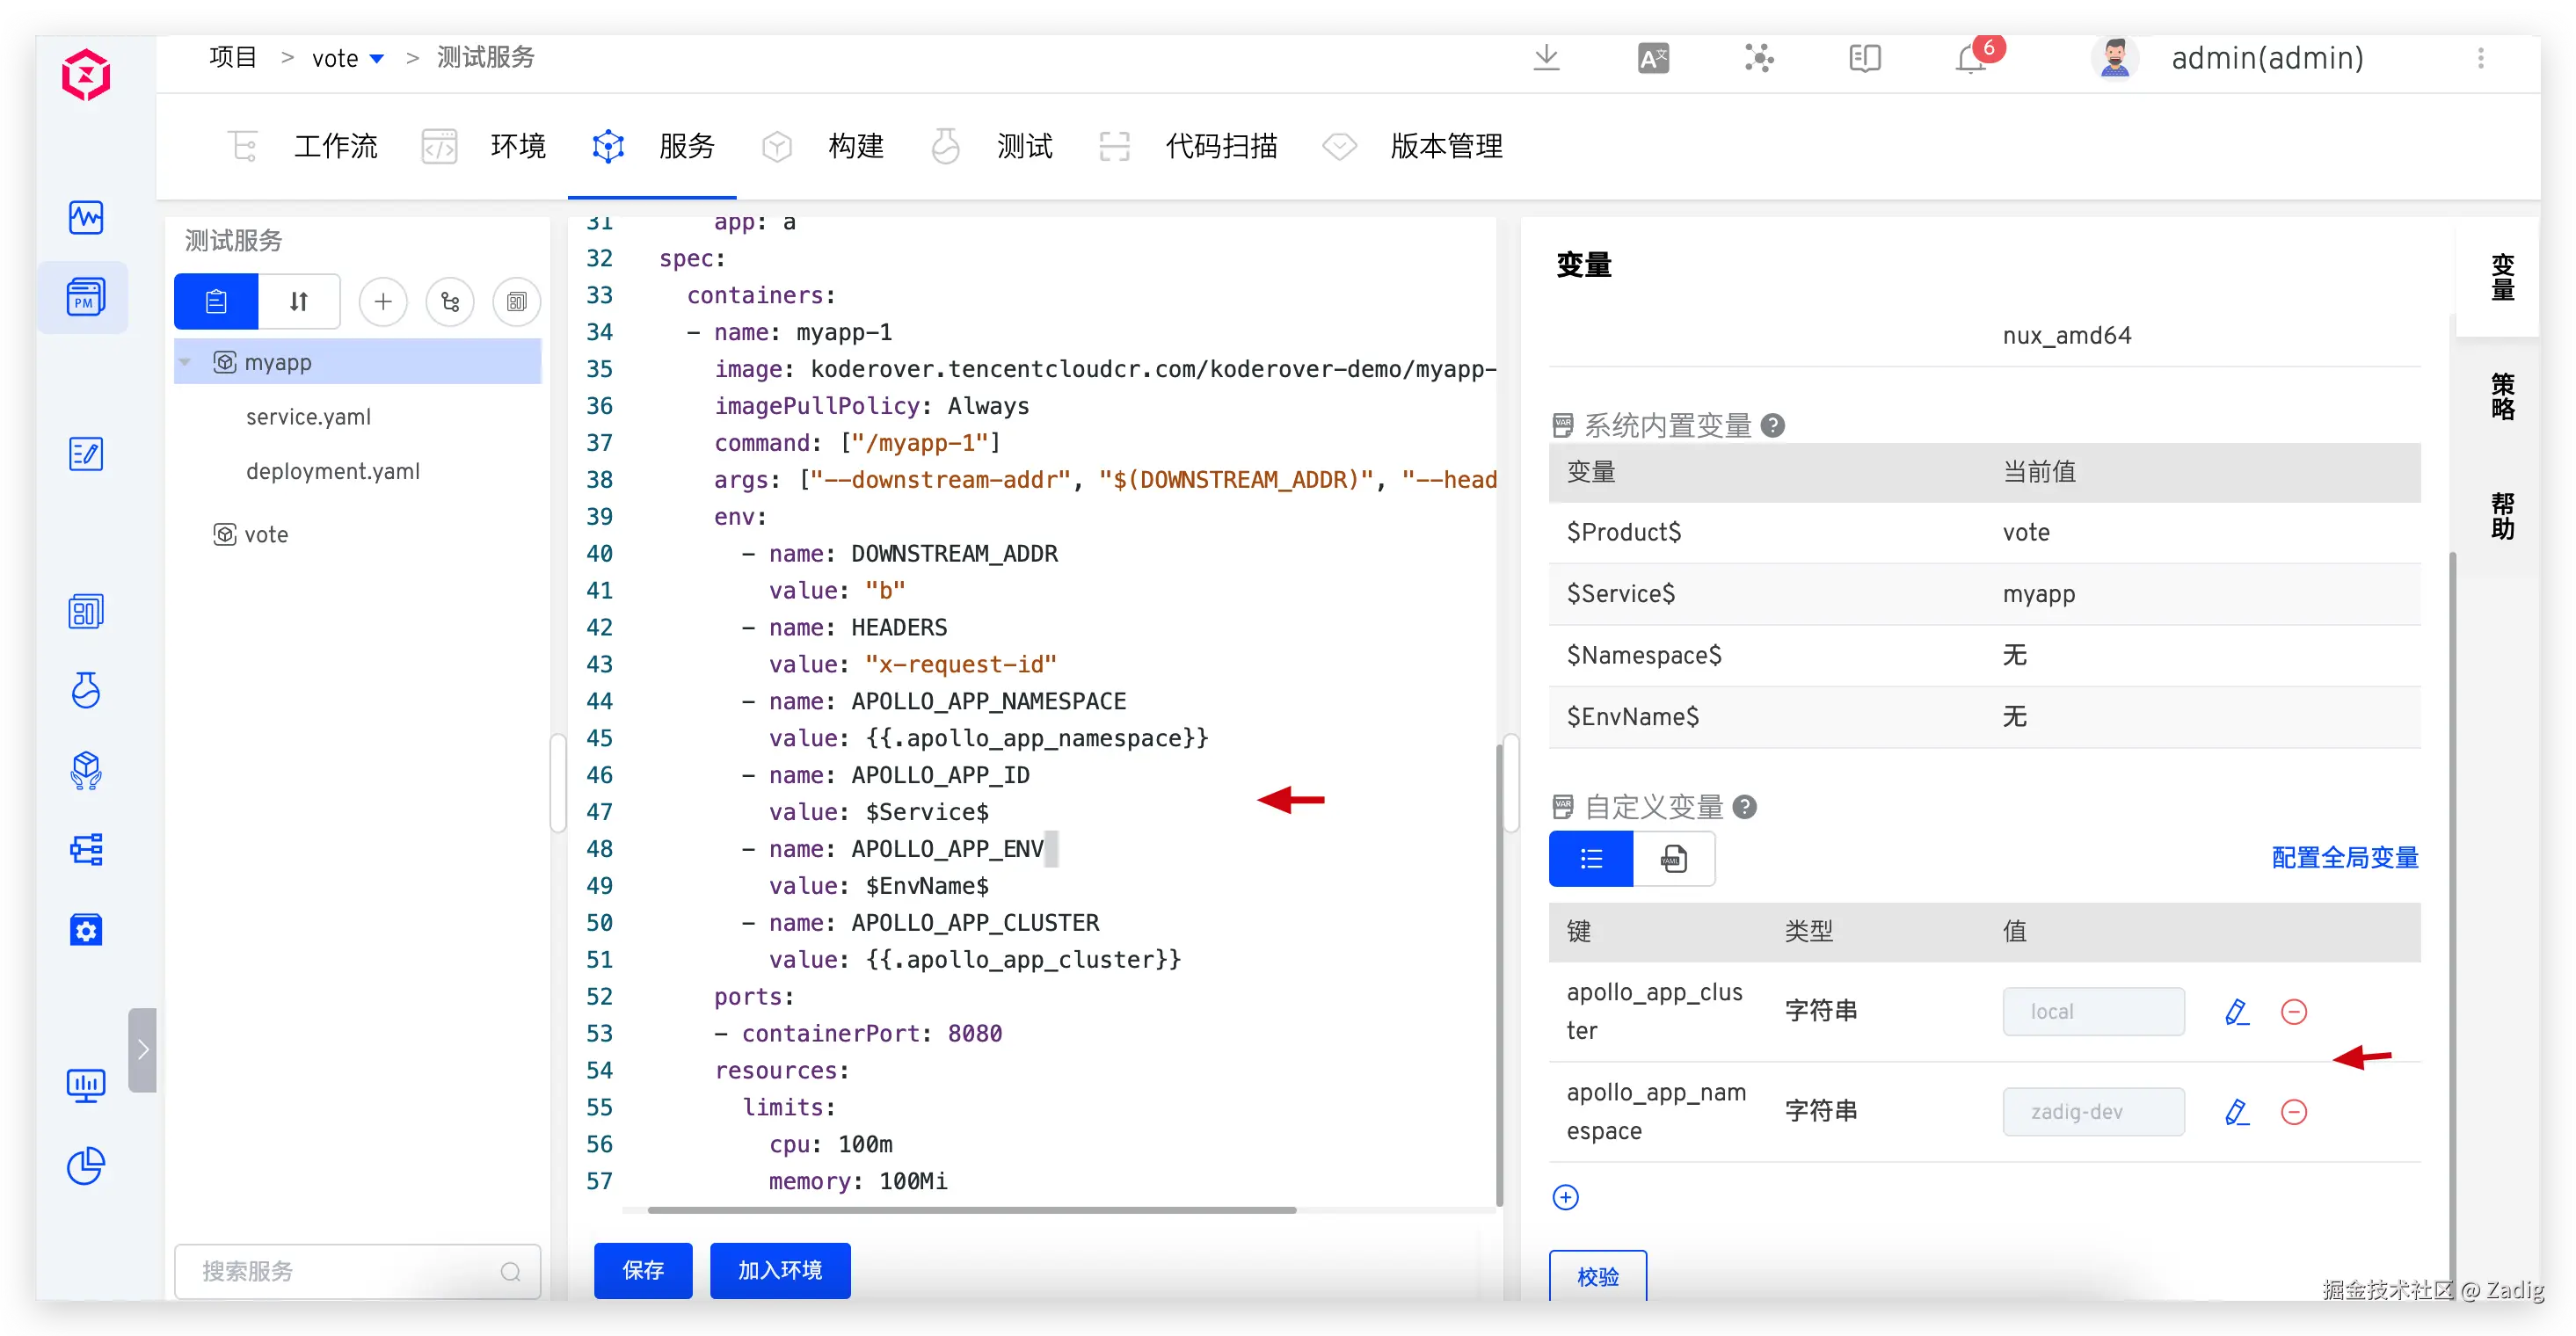The width and height of the screenshot is (2576, 1336).
Task: Click the language translate icon
Action: (x=1653, y=59)
